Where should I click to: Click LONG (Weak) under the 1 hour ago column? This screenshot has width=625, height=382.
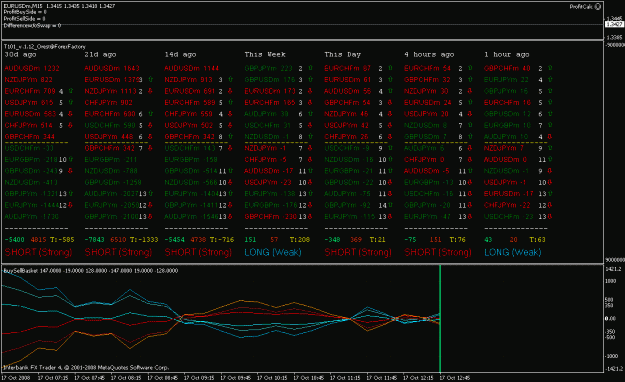pyautogui.click(x=513, y=252)
